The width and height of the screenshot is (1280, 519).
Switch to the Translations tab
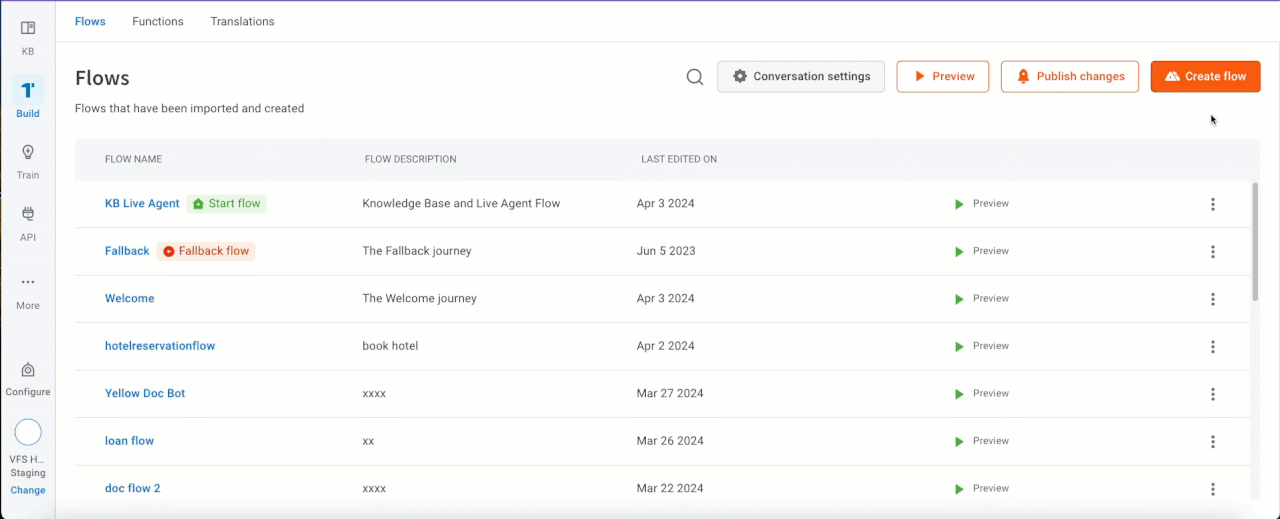click(x=242, y=21)
